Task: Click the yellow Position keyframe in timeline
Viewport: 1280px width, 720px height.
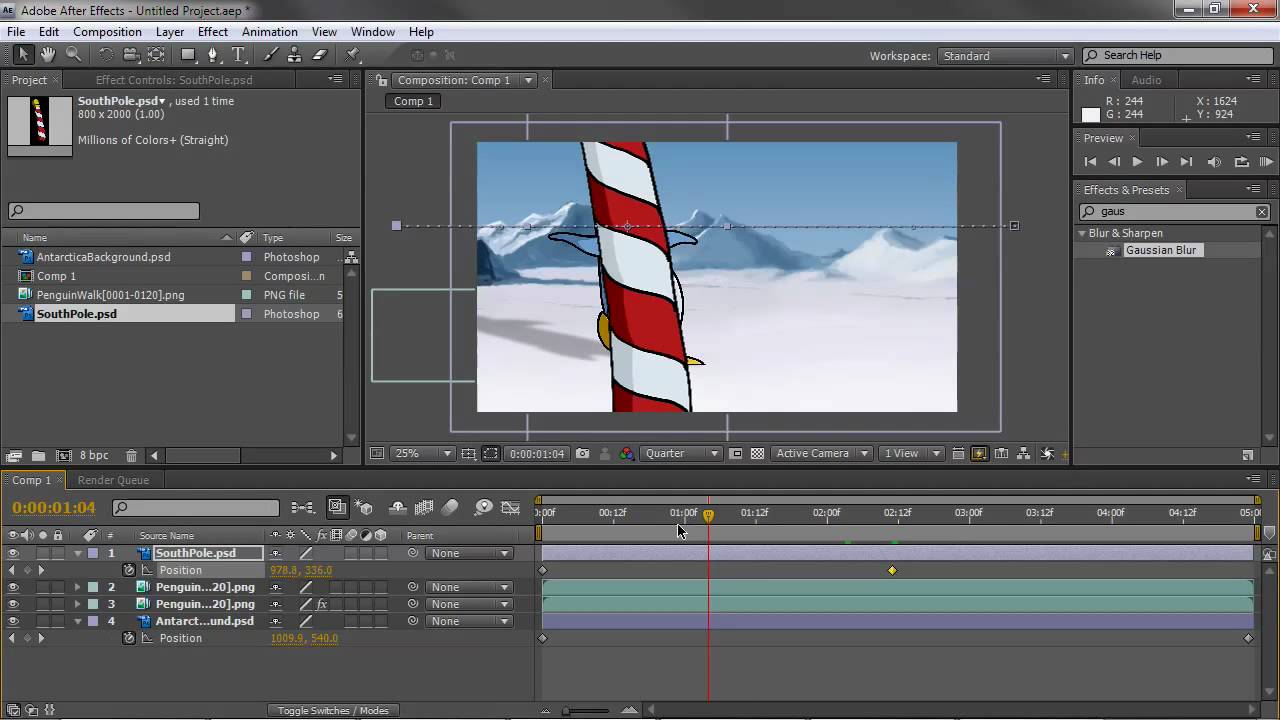Action: (892, 571)
